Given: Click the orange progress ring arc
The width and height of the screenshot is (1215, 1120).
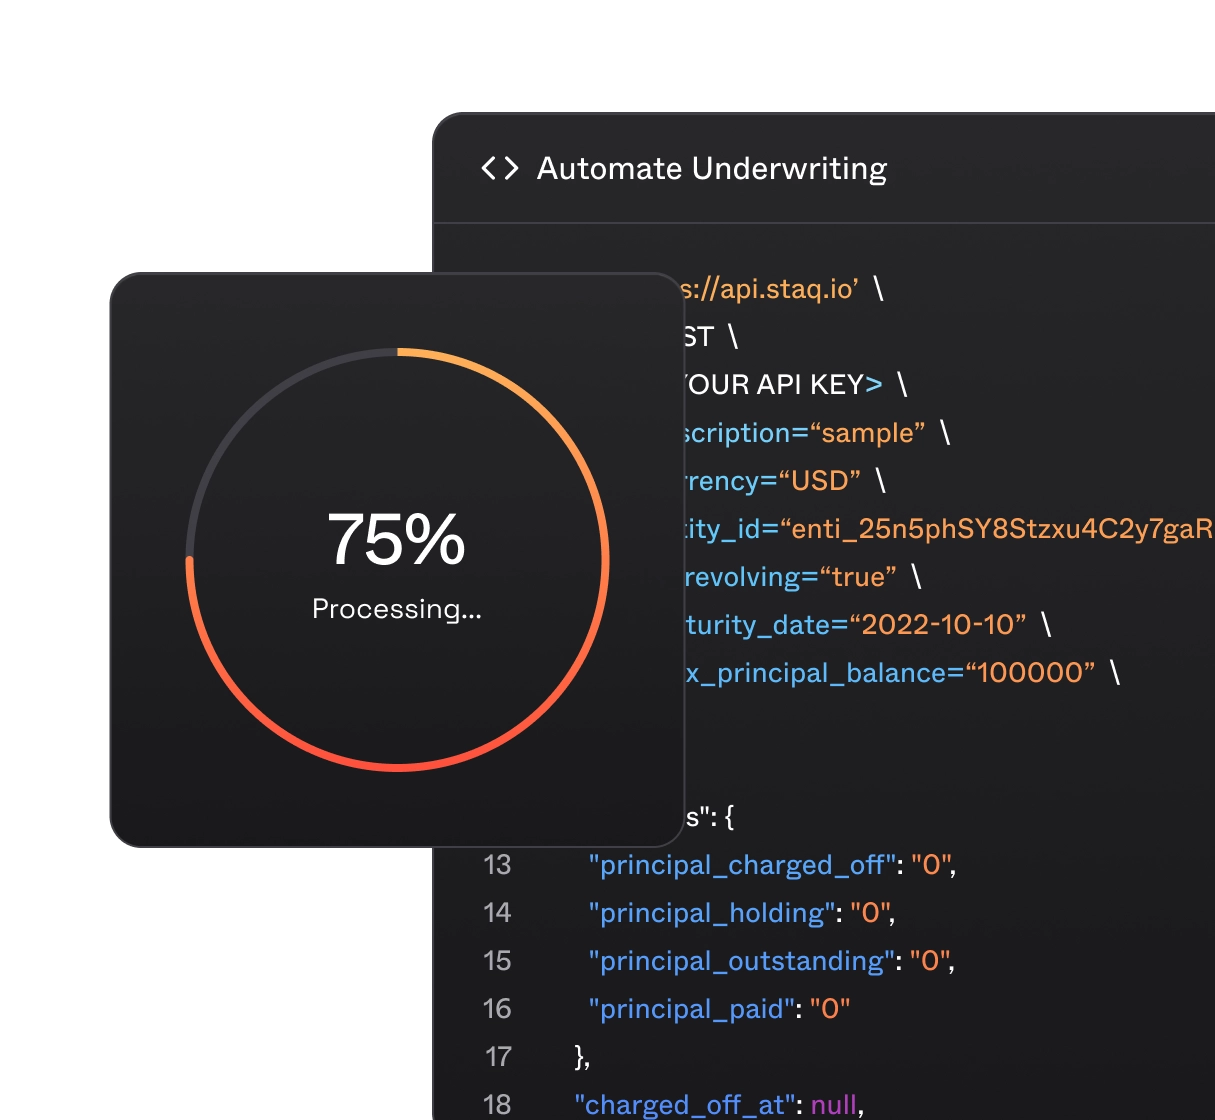Looking at the screenshot, I should click(589, 480).
